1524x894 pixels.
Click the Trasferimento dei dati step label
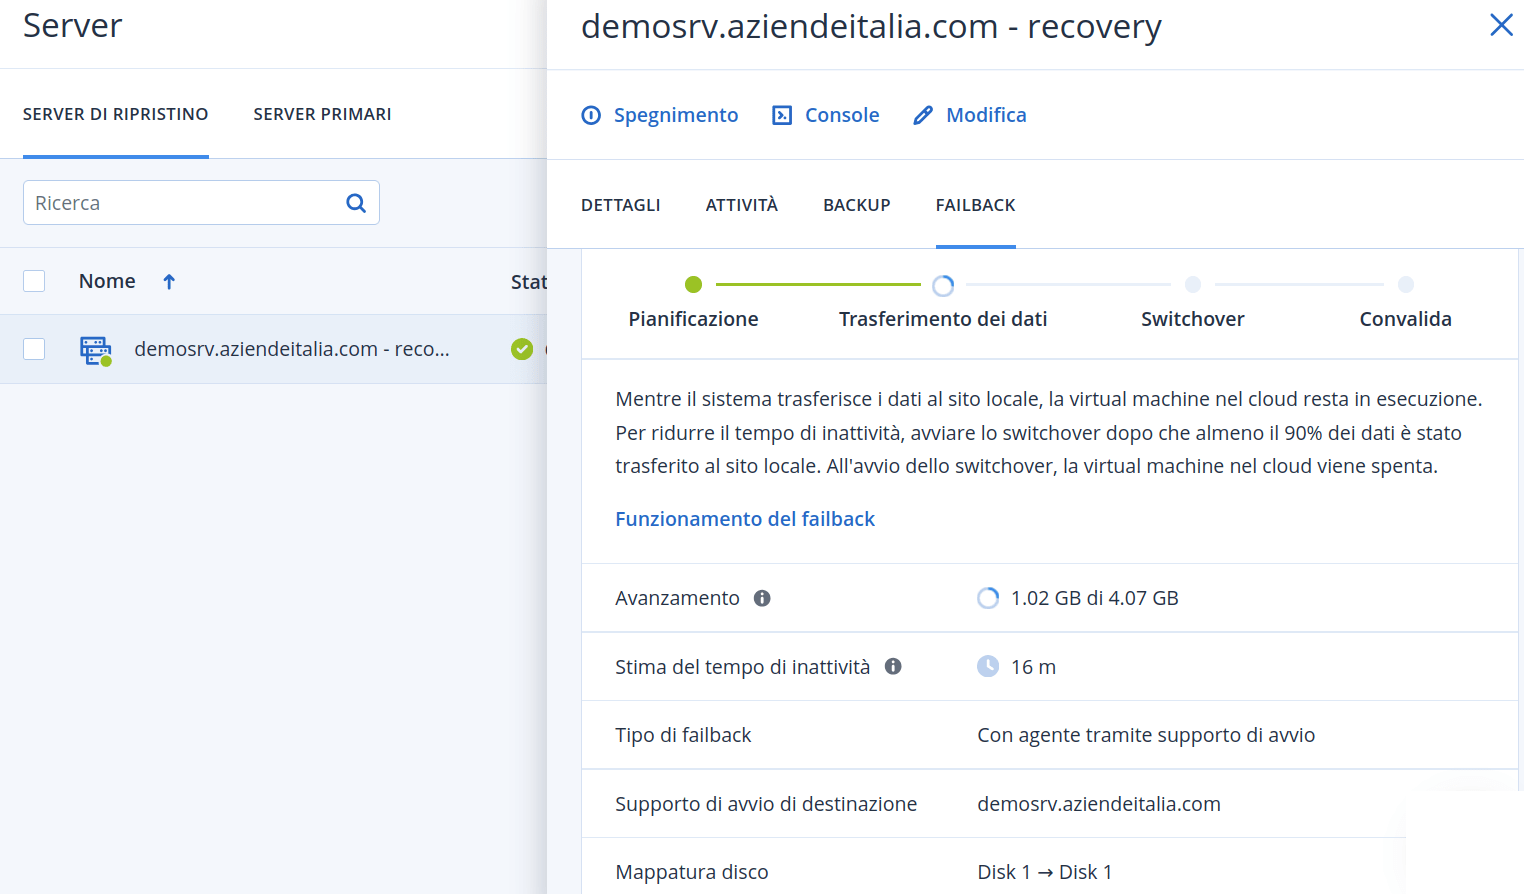pos(943,319)
